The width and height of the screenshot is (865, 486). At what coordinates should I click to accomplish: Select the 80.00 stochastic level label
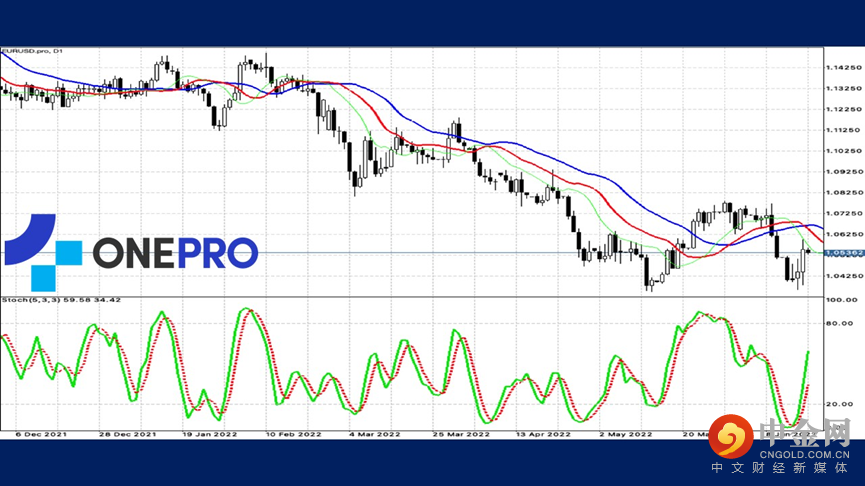840,323
